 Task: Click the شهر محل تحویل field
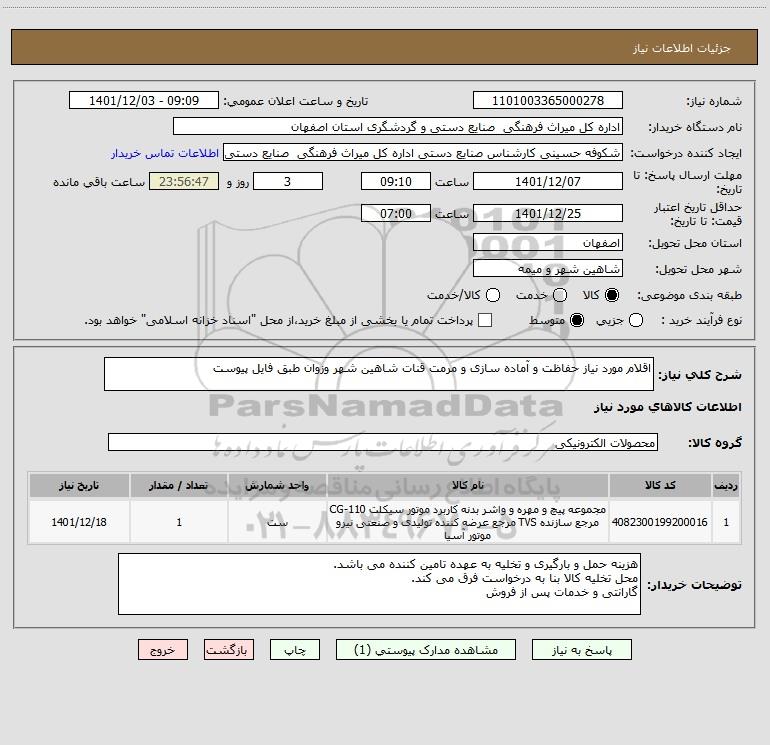coord(548,269)
